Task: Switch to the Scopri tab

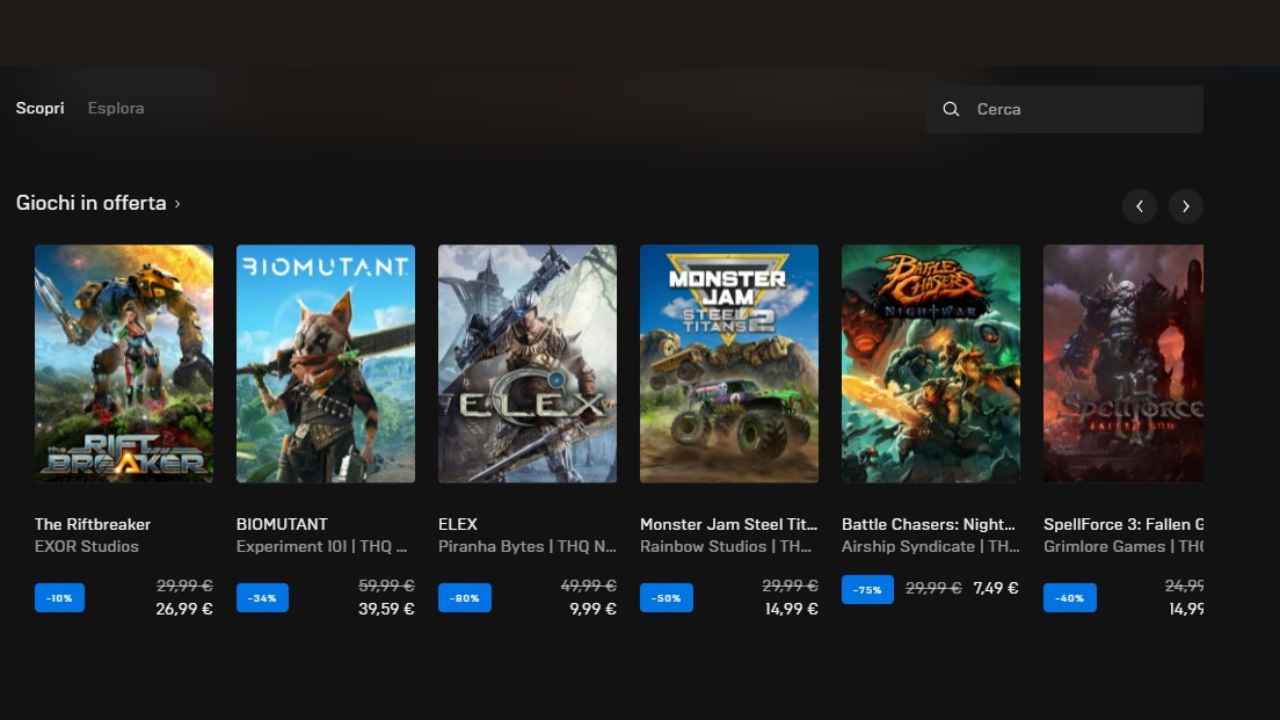Action: 40,108
